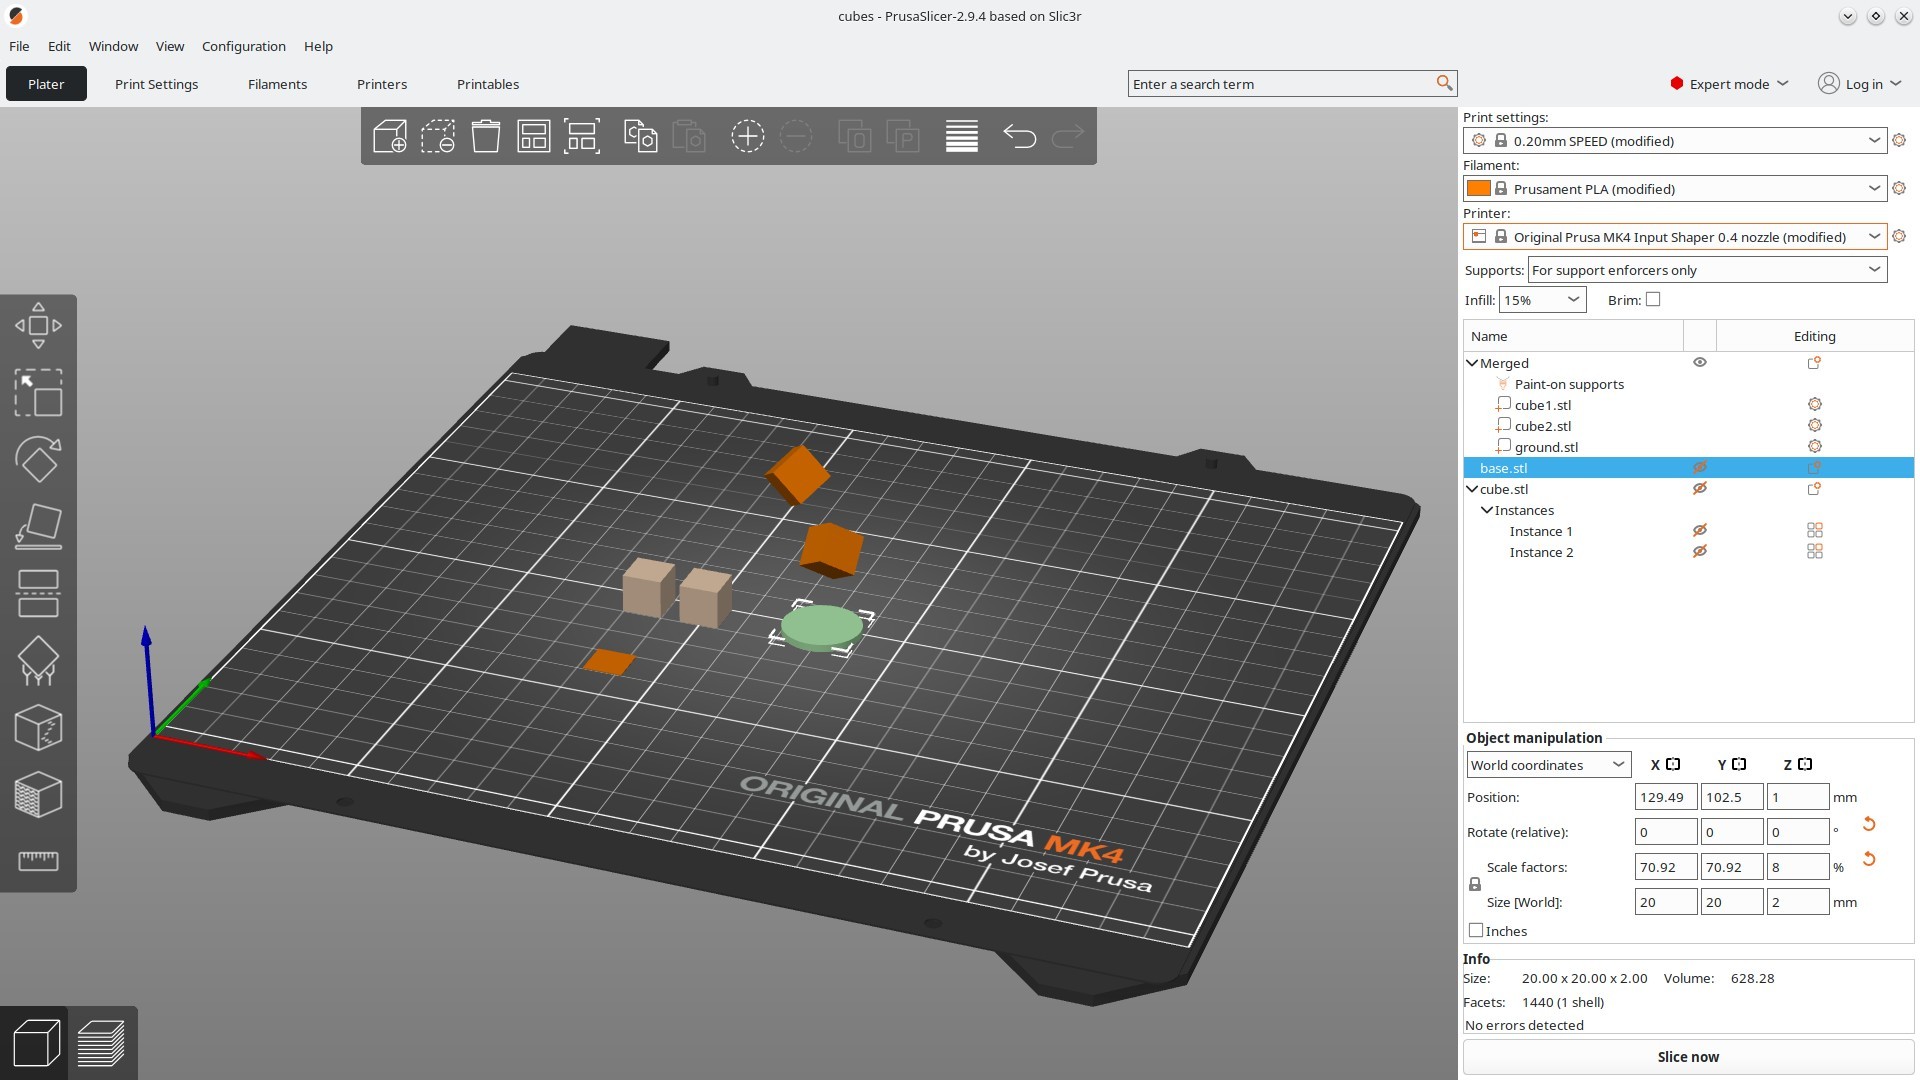
Task: Check the Inches checkbox
Action: click(x=1476, y=930)
